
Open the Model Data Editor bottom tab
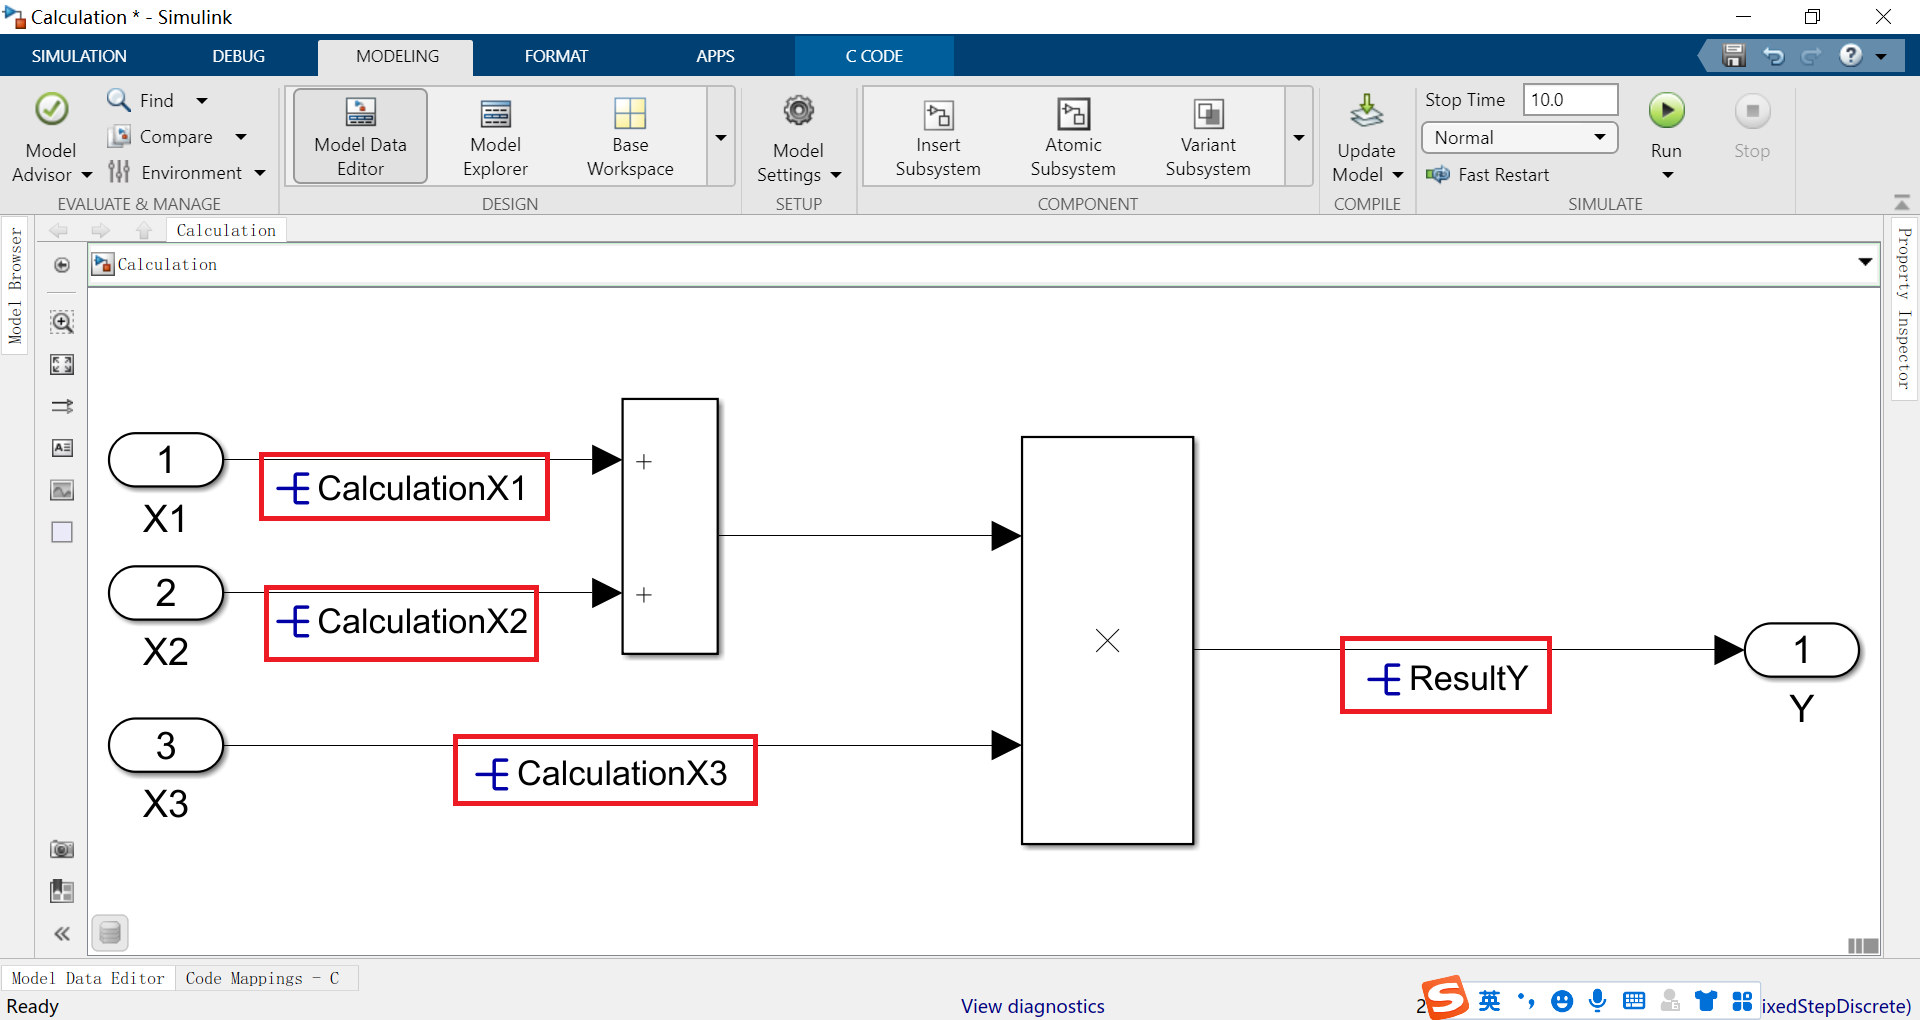pyautogui.click(x=88, y=978)
